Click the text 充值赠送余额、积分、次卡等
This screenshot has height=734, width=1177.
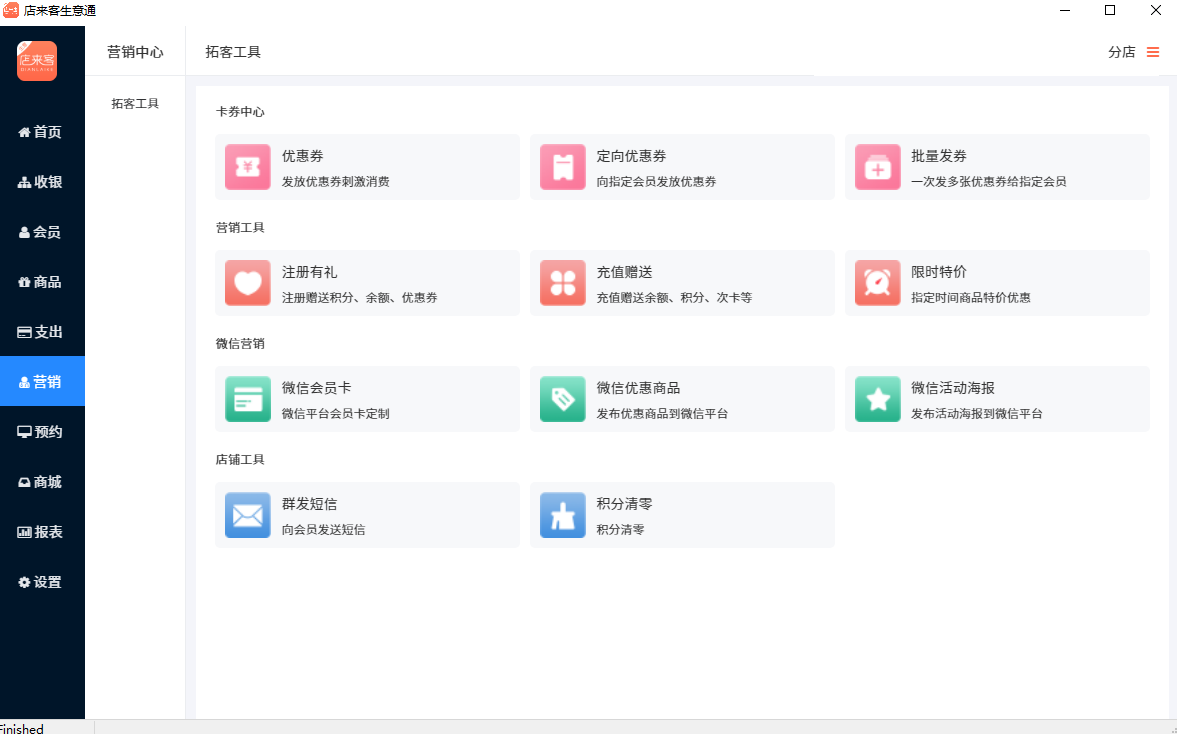pos(674,298)
